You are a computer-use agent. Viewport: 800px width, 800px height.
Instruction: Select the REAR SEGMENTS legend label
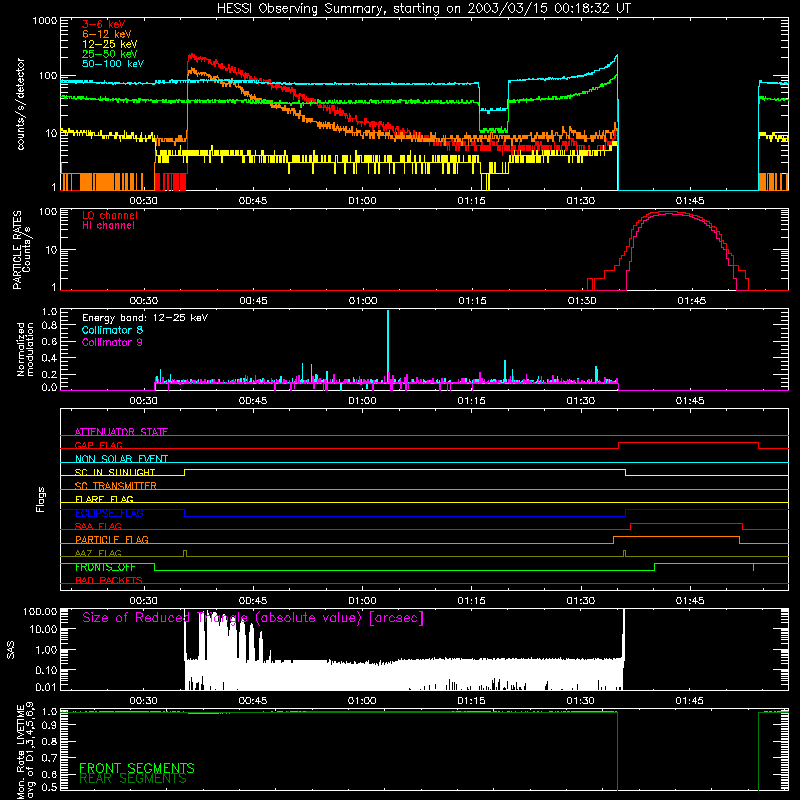(x=133, y=779)
